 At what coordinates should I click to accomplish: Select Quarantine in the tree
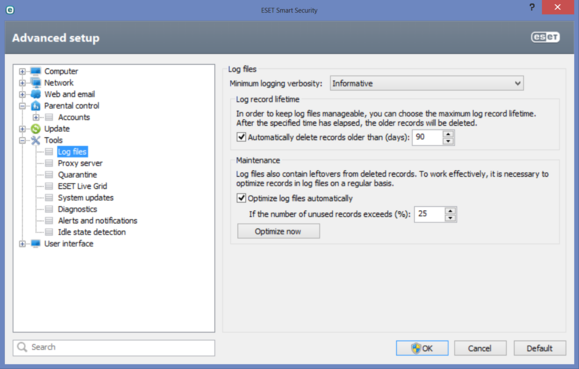point(77,174)
